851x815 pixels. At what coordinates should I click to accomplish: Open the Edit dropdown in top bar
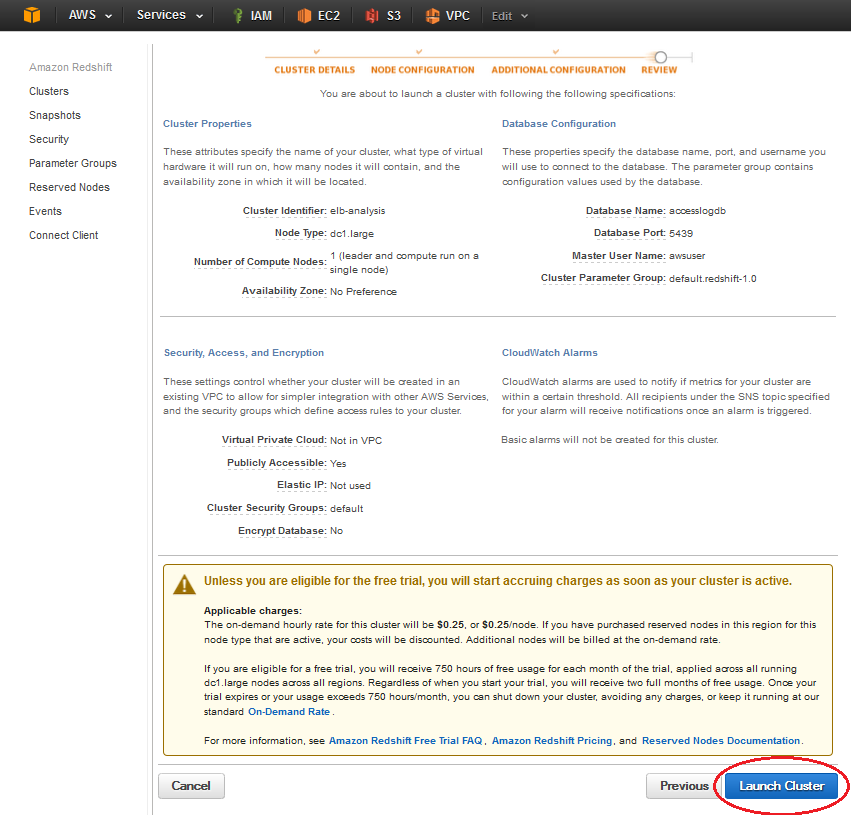(510, 16)
